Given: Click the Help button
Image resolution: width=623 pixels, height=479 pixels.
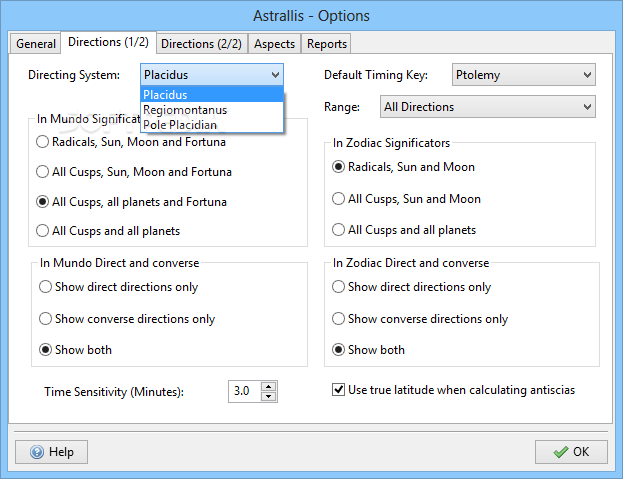Looking at the screenshot, I should tap(51, 452).
